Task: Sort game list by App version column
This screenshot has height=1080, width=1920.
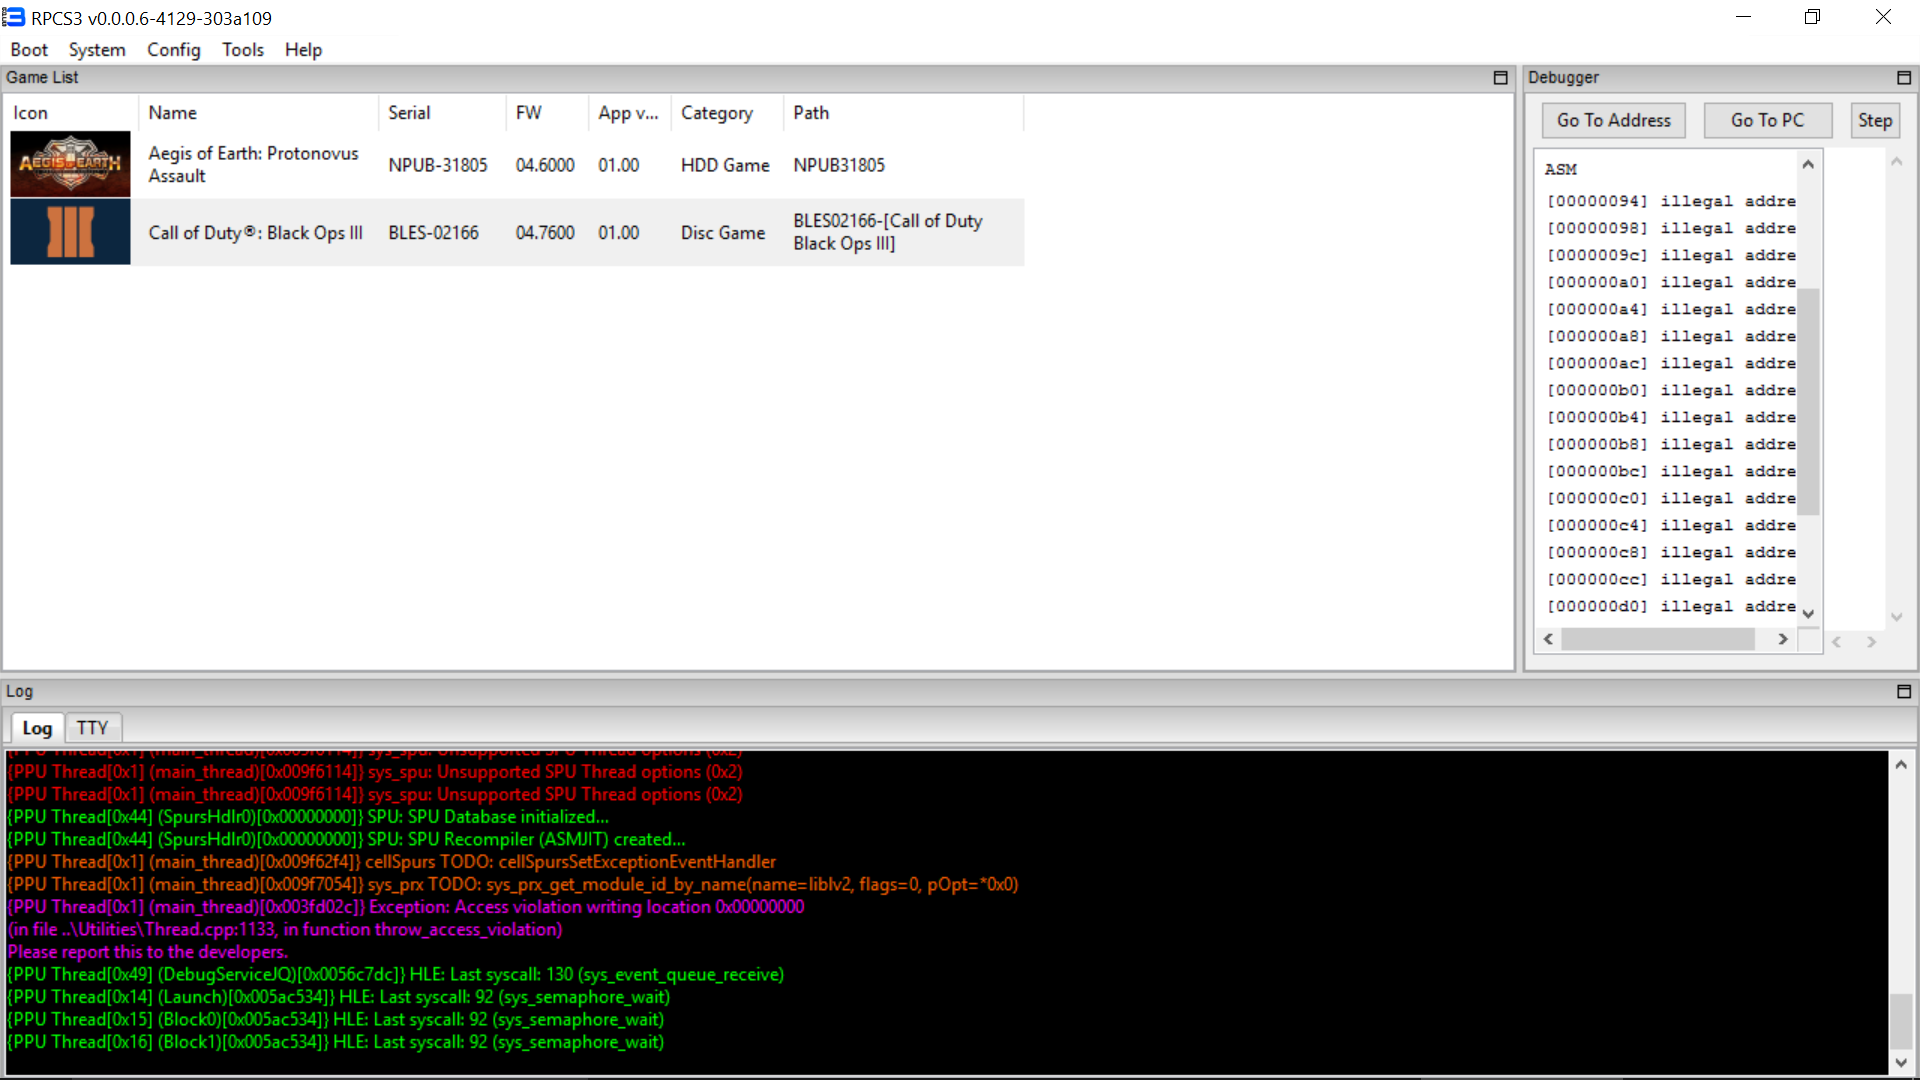Action: pos(630,113)
